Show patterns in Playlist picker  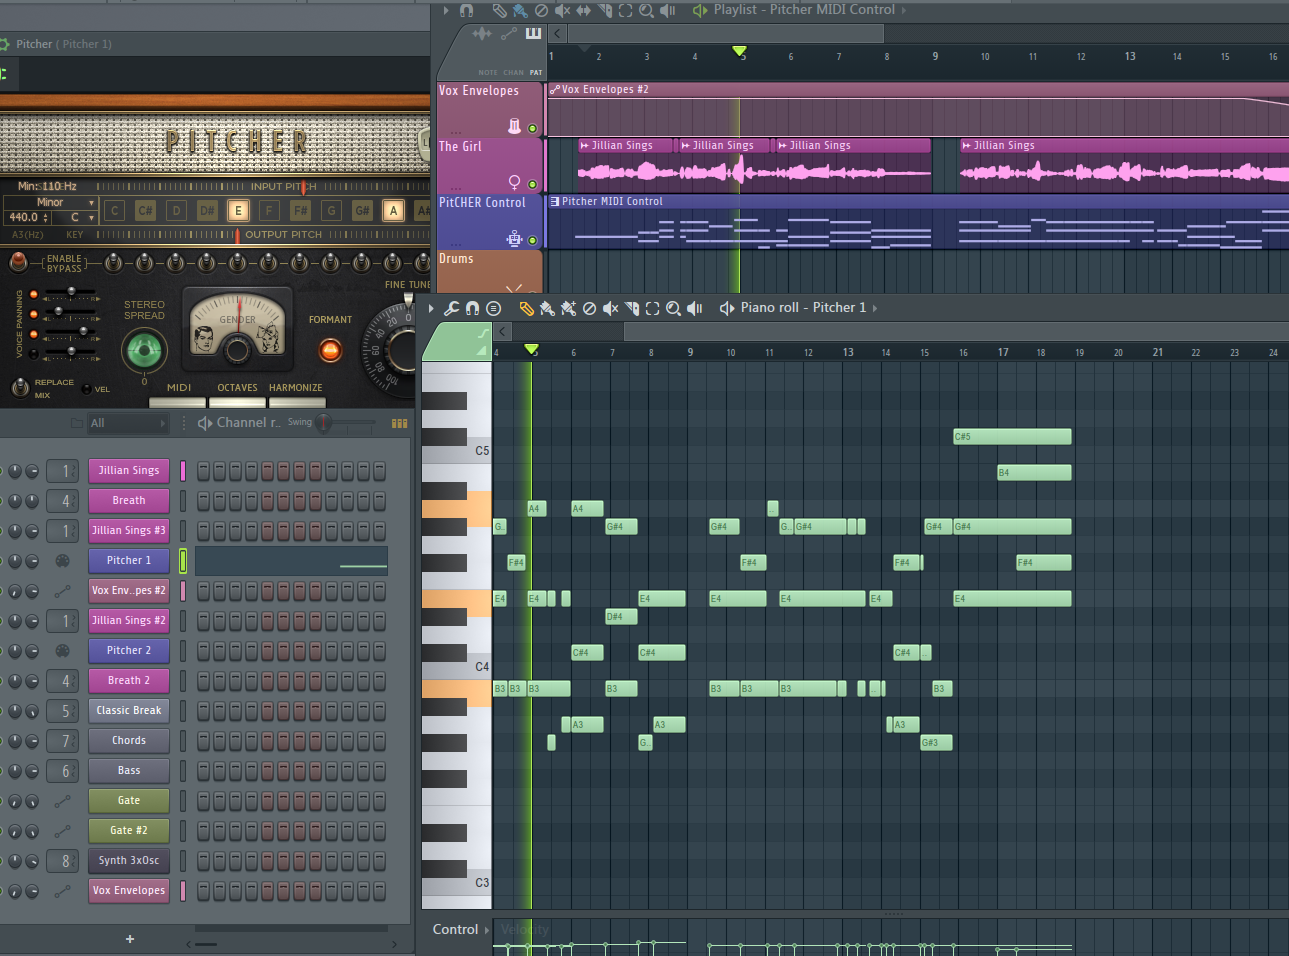coord(533,33)
